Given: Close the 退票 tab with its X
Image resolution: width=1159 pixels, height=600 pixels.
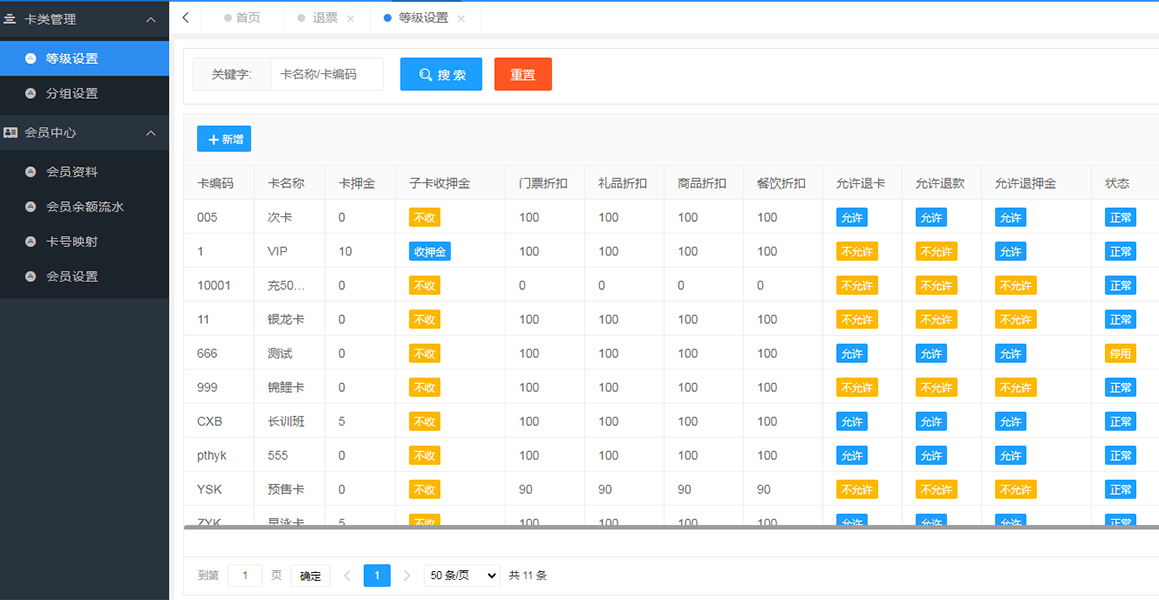Looking at the screenshot, I should [350, 19].
